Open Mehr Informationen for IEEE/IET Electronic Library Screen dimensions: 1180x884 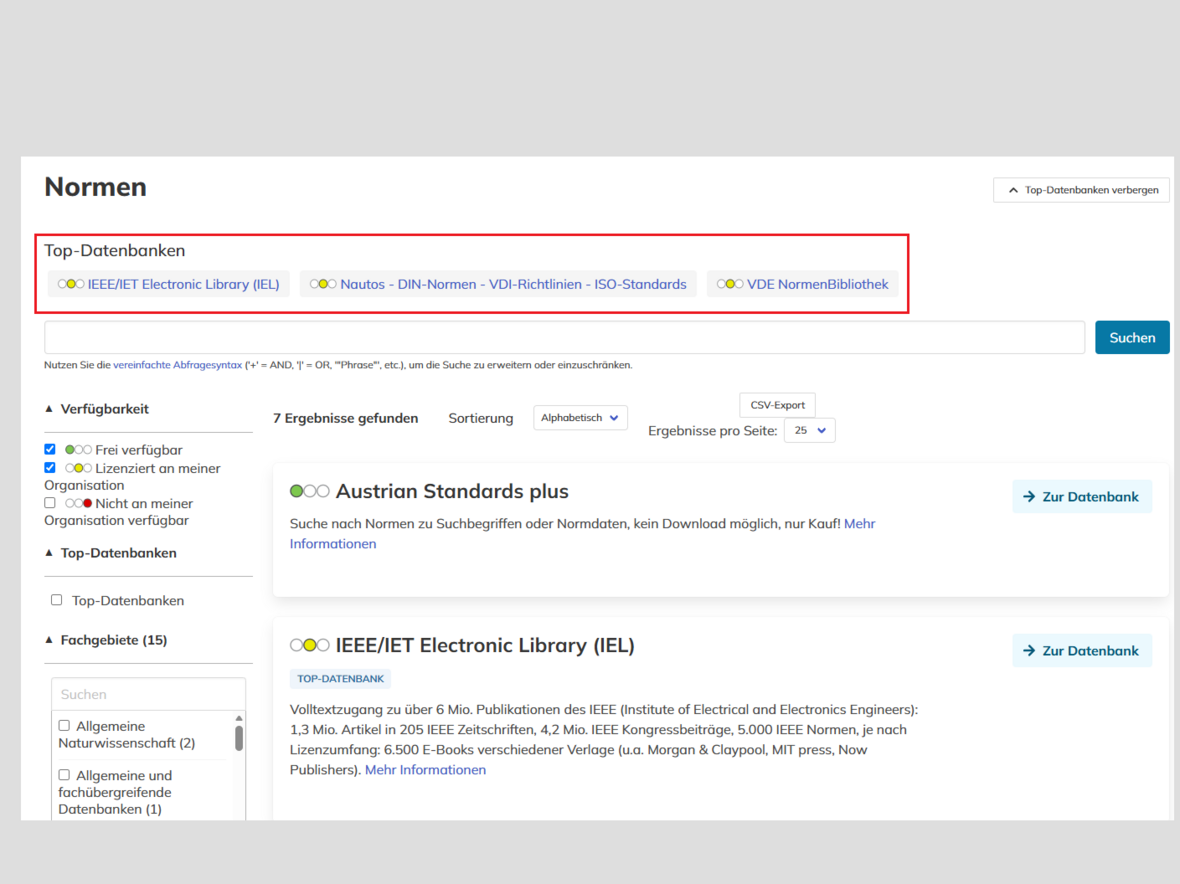click(x=425, y=770)
